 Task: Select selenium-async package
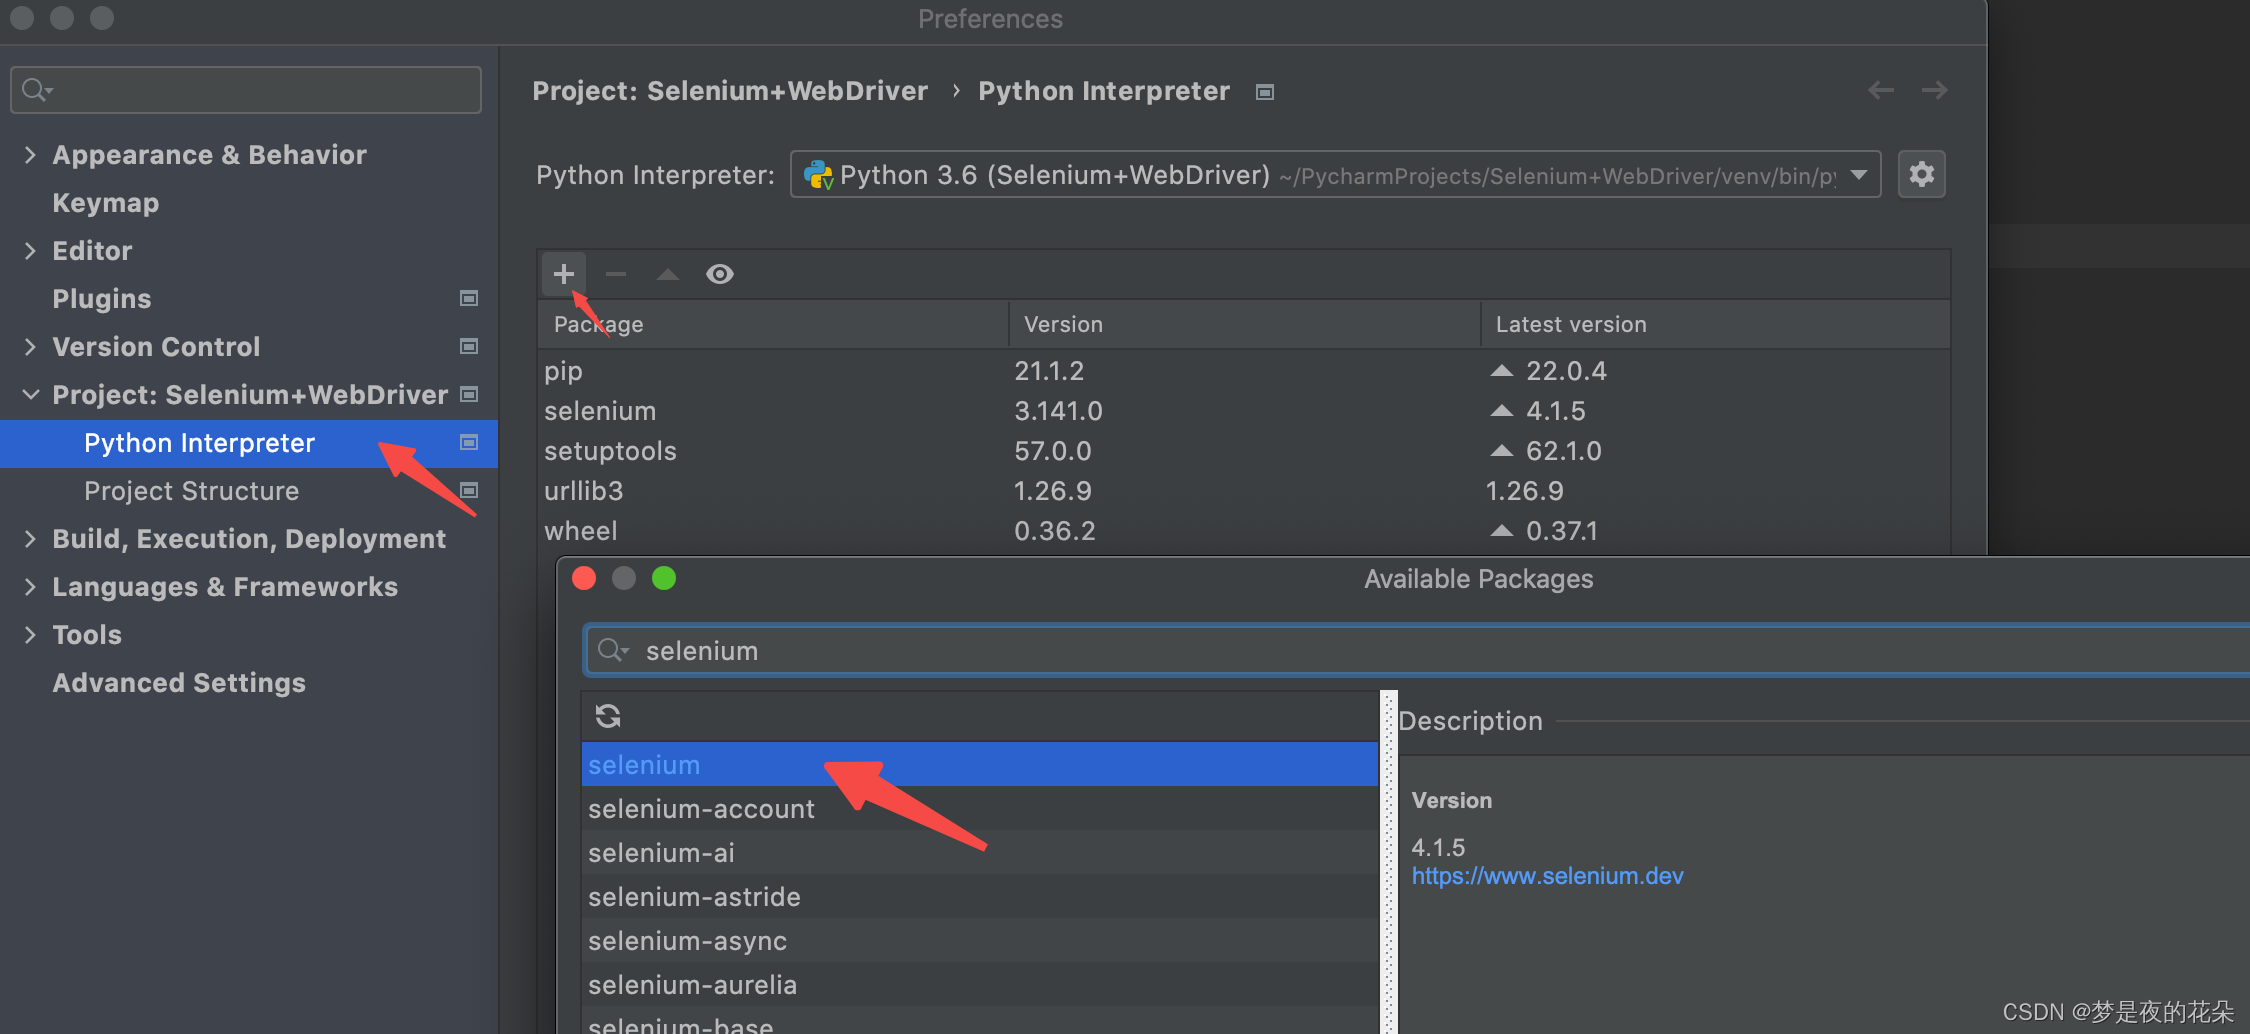point(980,941)
